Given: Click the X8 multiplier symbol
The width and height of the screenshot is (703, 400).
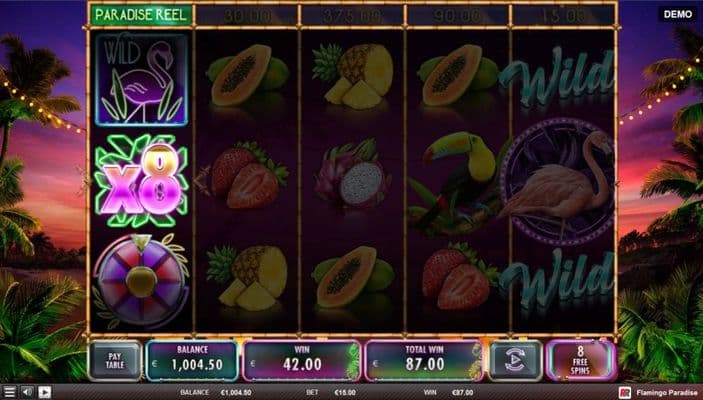Looking at the screenshot, I should click(x=141, y=181).
